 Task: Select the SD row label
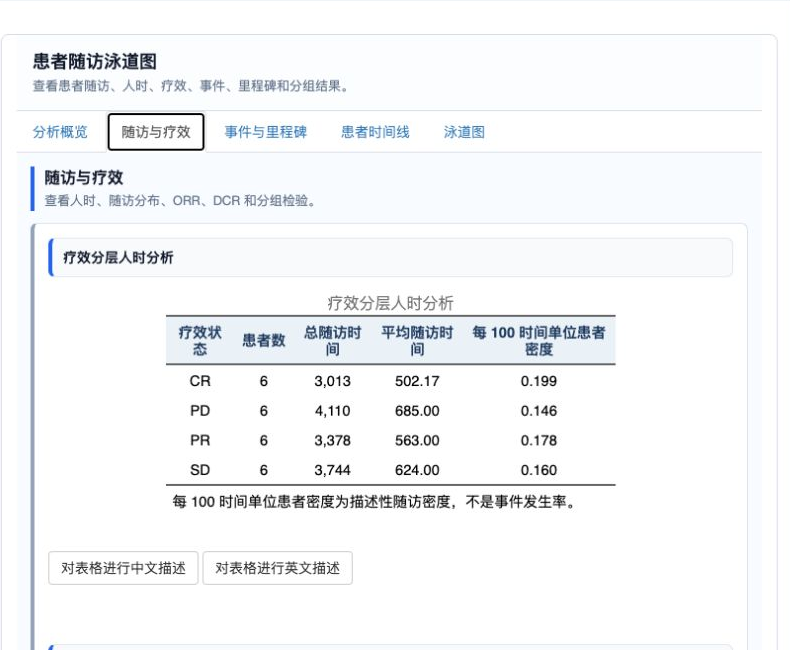tap(200, 470)
